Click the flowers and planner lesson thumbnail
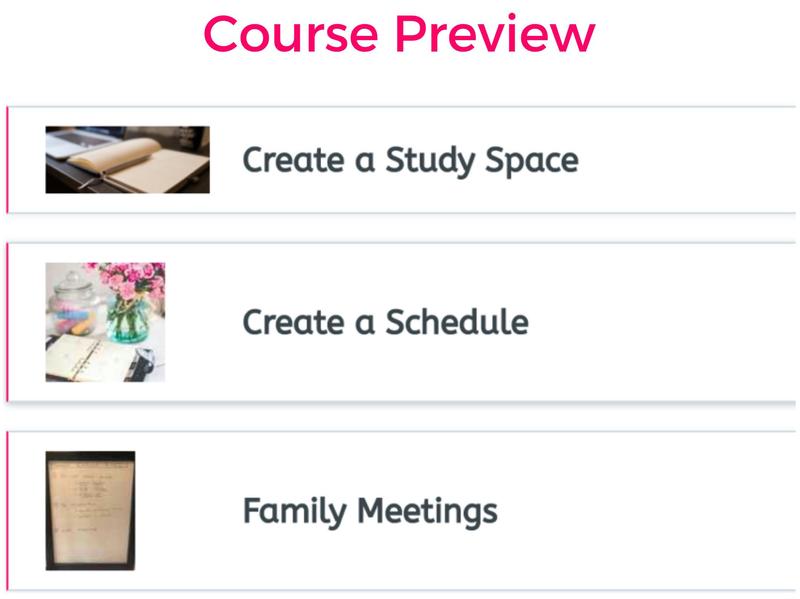The image size is (800, 599). [105, 322]
